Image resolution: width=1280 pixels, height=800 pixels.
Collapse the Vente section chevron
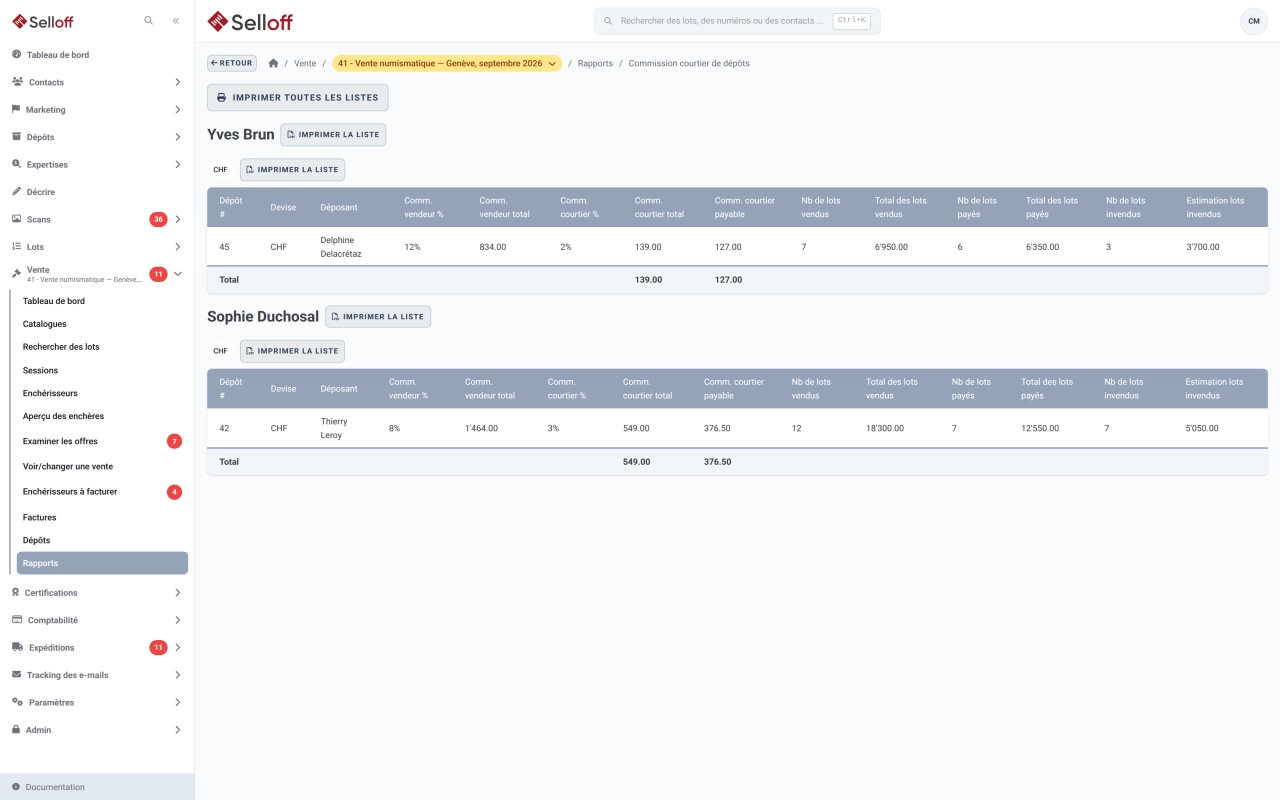click(x=177, y=274)
